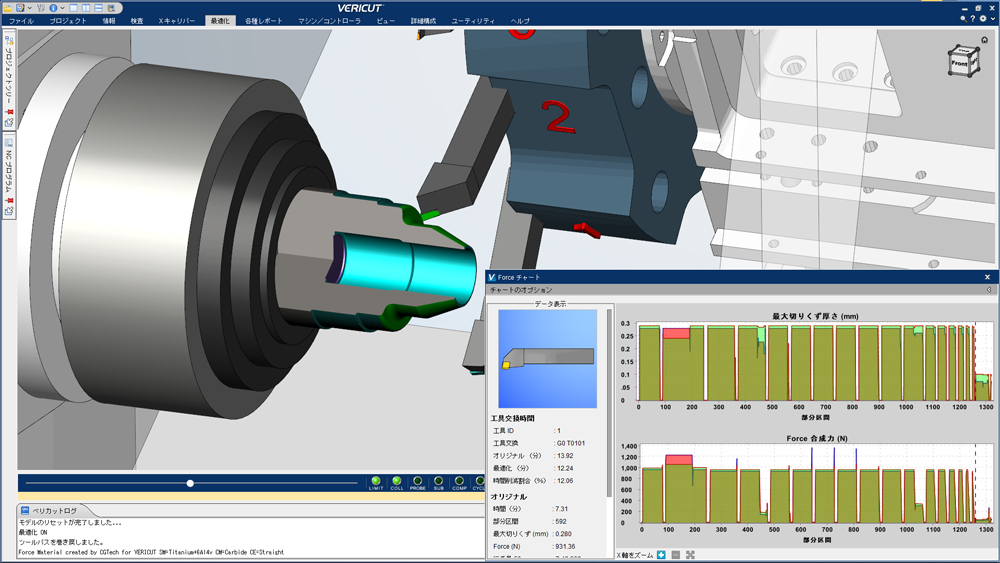Image resolution: width=1000 pixels, height=563 pixels.
Task: Open the Xキャリパー menu
Action: tap(177, 21)
